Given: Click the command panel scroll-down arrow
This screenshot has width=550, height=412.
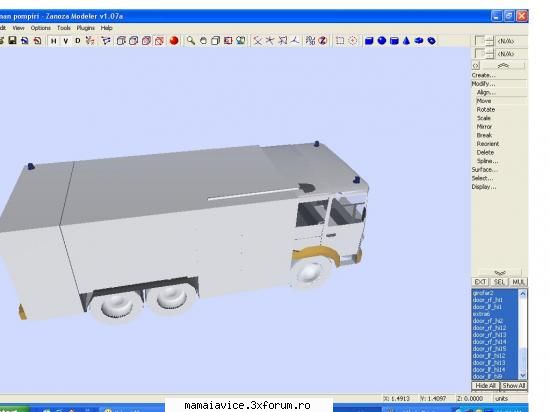Looking at the screenshot, I should point(500,273).
